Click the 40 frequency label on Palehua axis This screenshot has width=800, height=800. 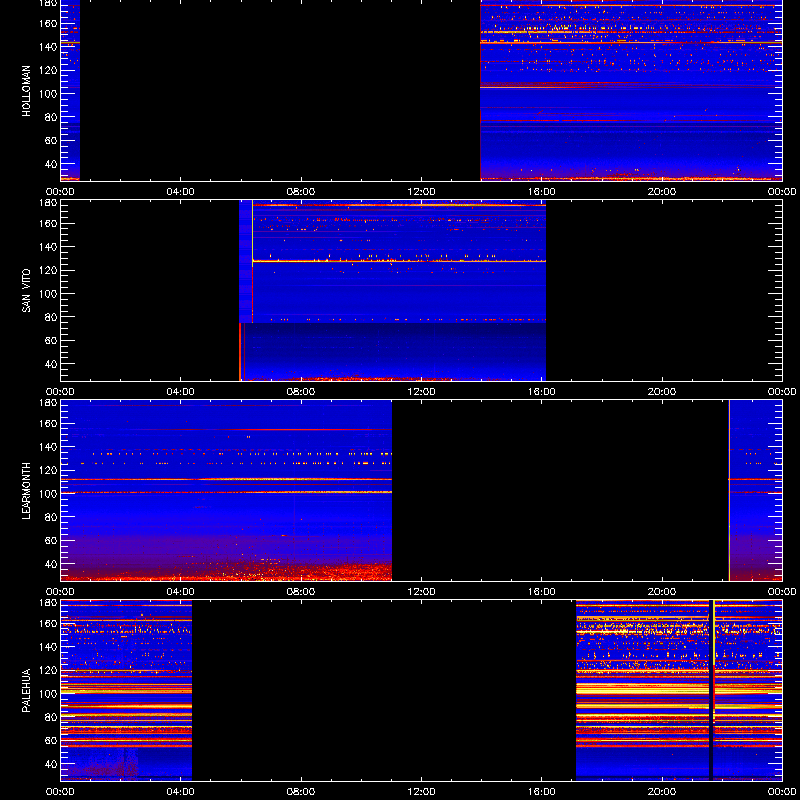pos(51,764)
